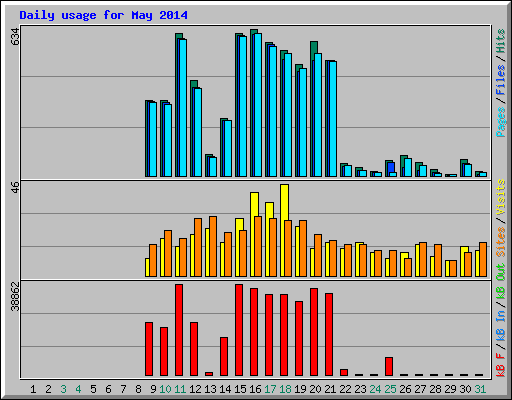Click day 26 on the x-axis
512x400 pixels.
(405, 389)
